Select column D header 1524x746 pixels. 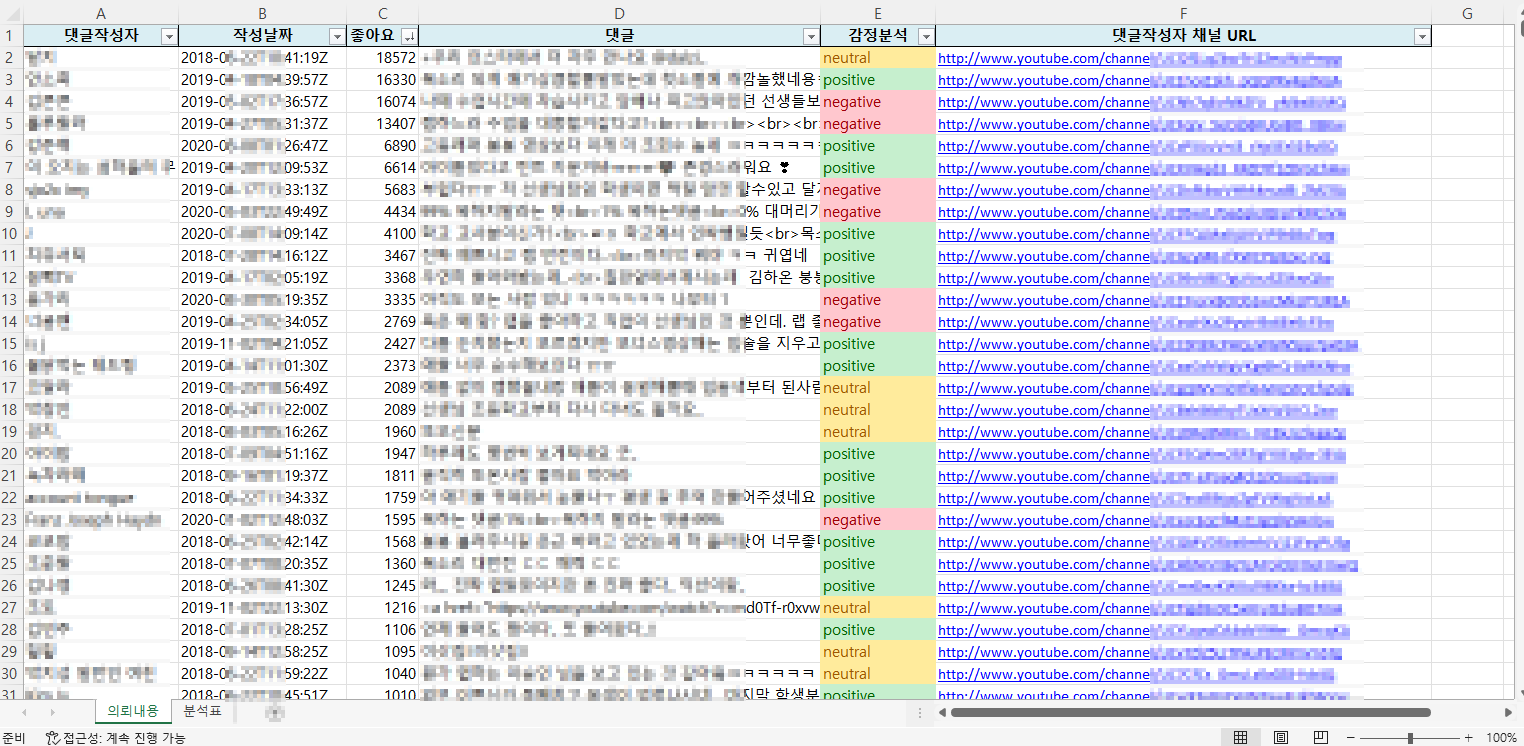pyautogui.click(x=619, y=13)
